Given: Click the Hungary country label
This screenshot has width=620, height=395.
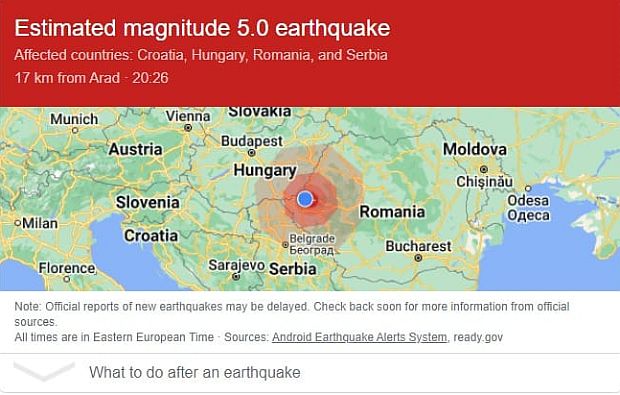Looking at the screenshot, I should (265, 171).
